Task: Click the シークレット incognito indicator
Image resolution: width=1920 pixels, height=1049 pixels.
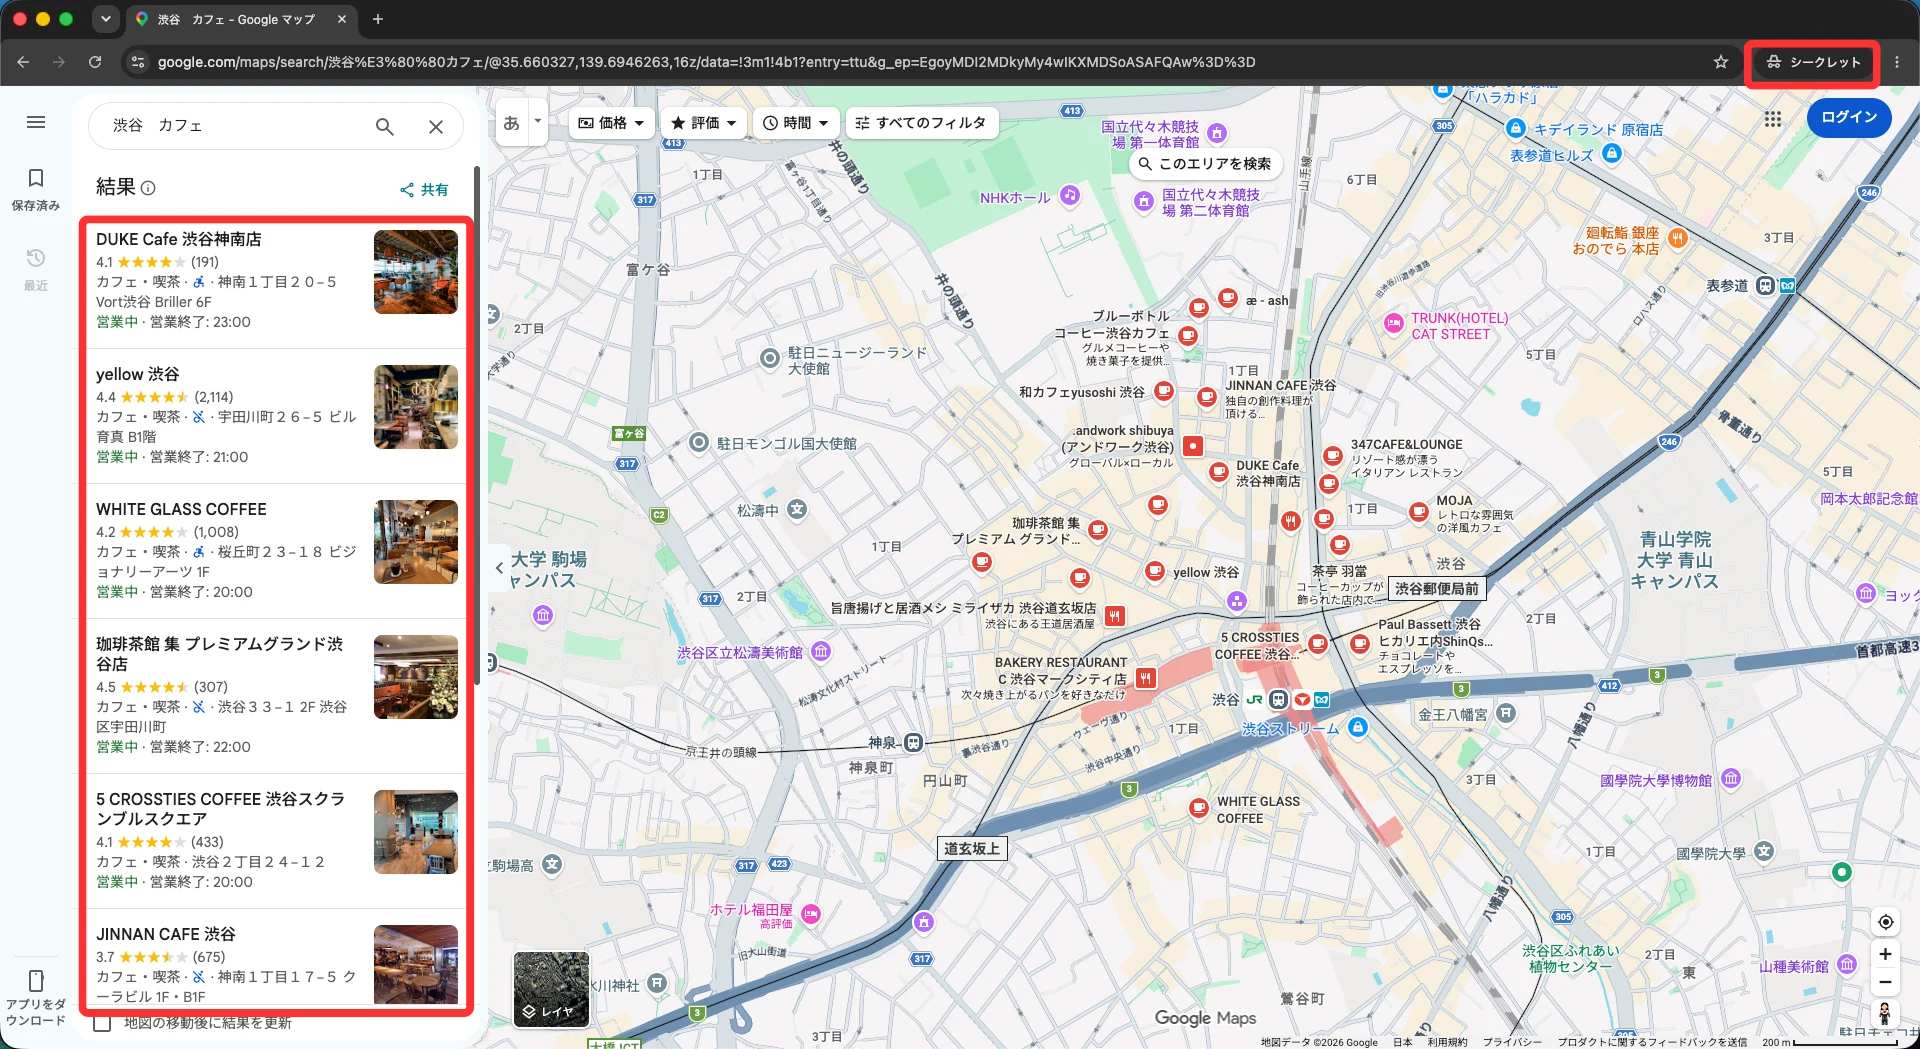Action: 1813,62
